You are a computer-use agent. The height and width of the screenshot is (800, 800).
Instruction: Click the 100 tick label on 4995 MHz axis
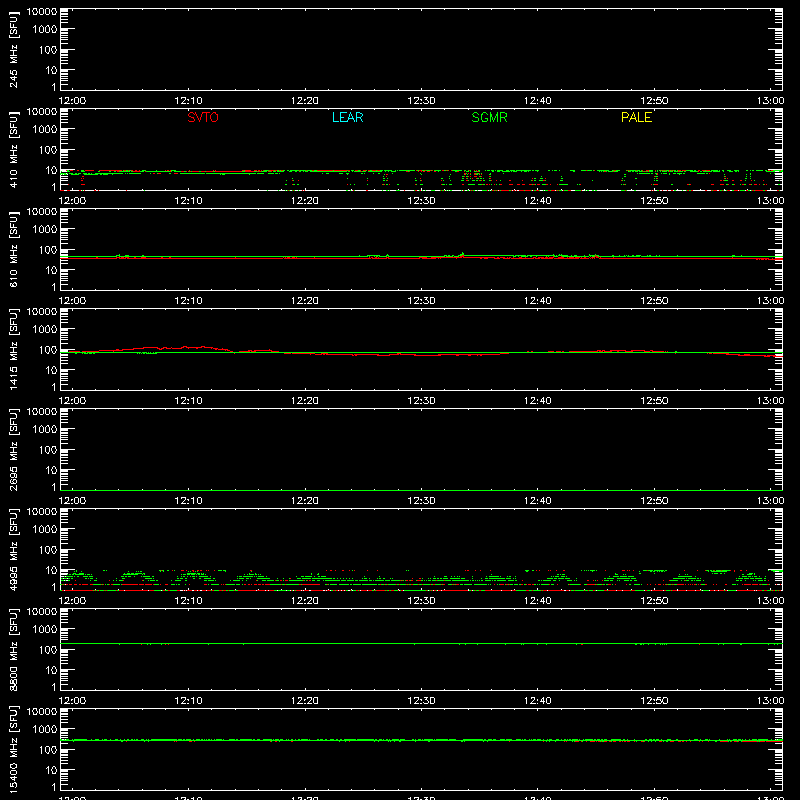[x=49, y=550]
